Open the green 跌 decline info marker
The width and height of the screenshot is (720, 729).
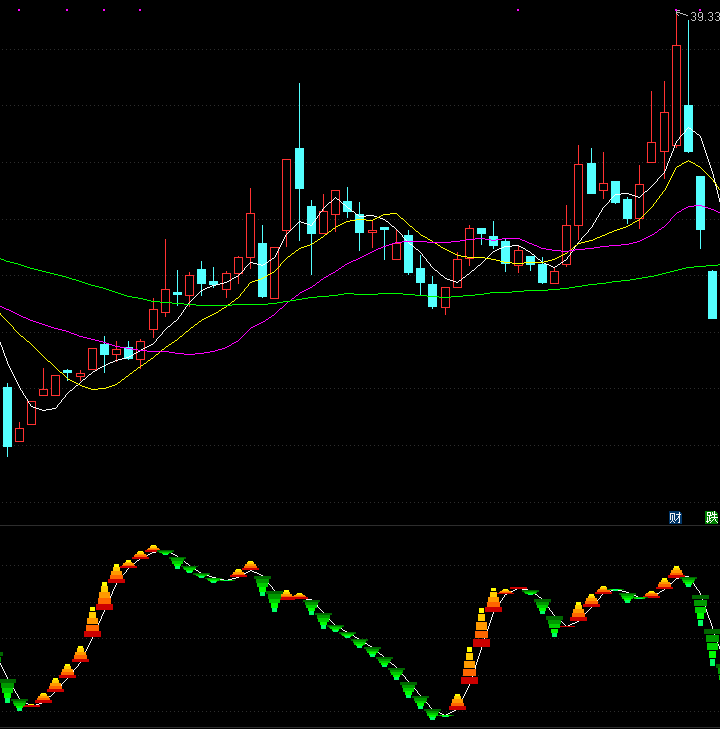tap(712, 517)
